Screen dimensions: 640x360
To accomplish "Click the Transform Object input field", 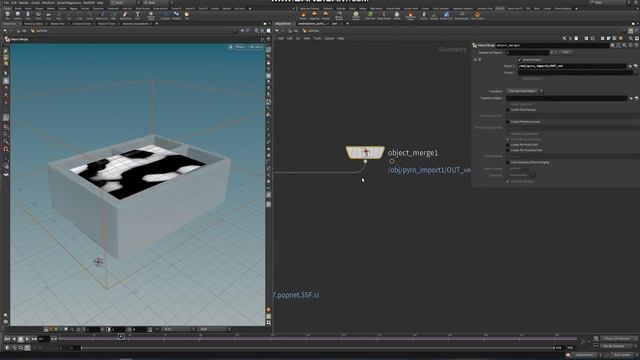I will [567, 98].
